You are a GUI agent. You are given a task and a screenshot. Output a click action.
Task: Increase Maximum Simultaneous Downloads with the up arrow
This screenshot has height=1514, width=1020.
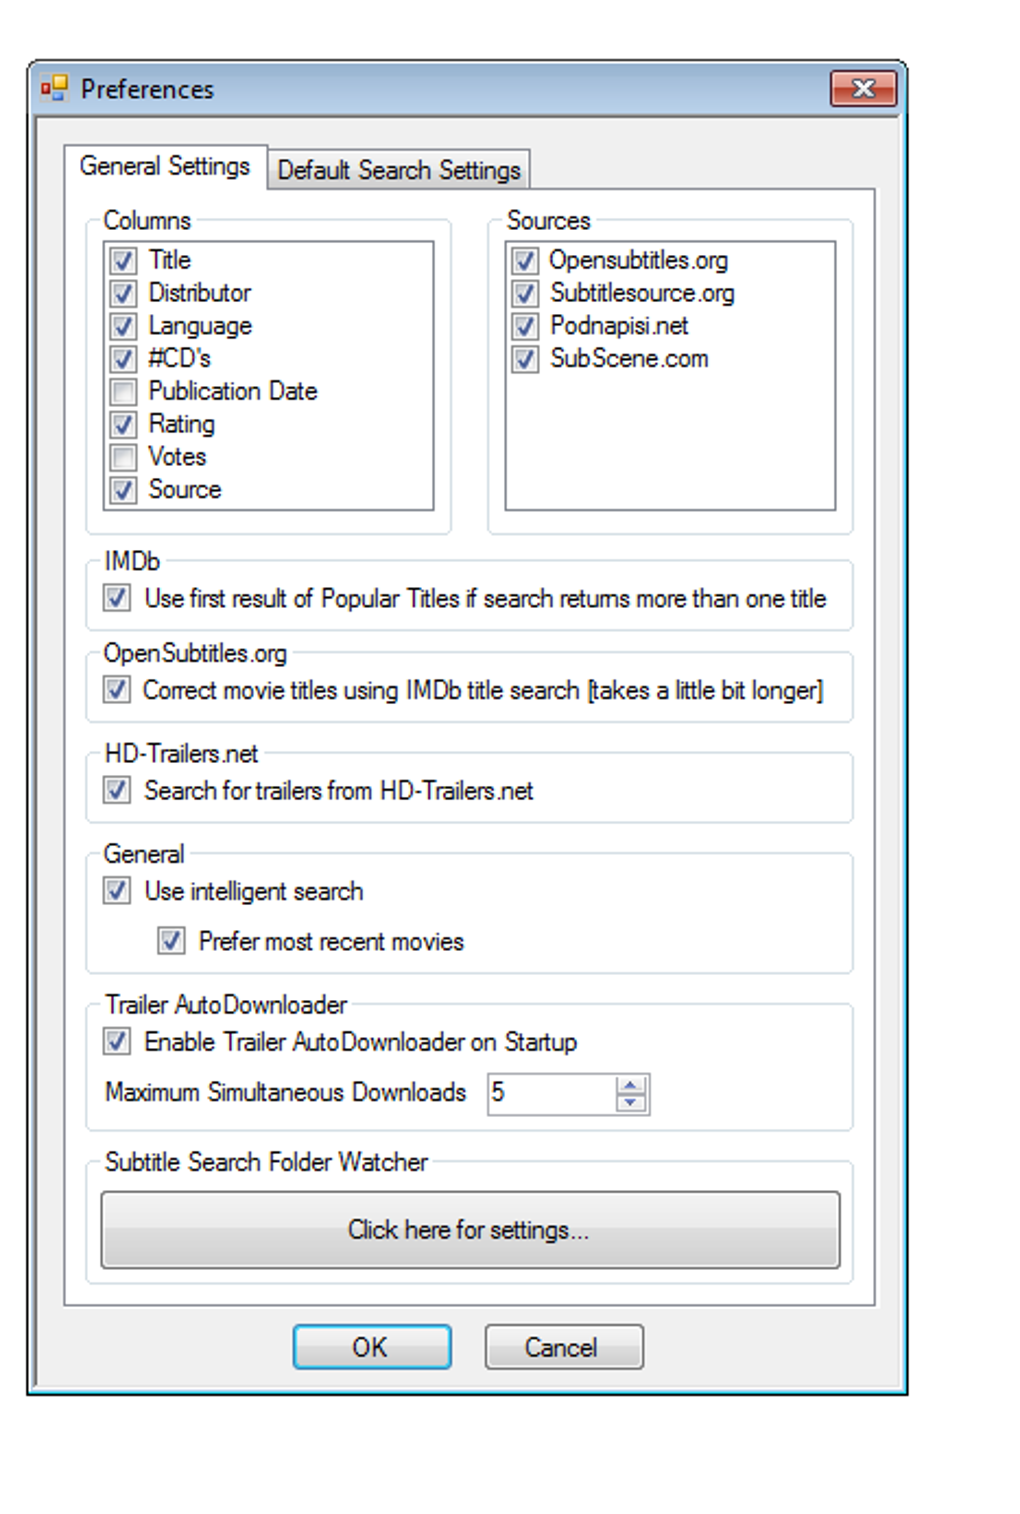(x=629, y=1085)
